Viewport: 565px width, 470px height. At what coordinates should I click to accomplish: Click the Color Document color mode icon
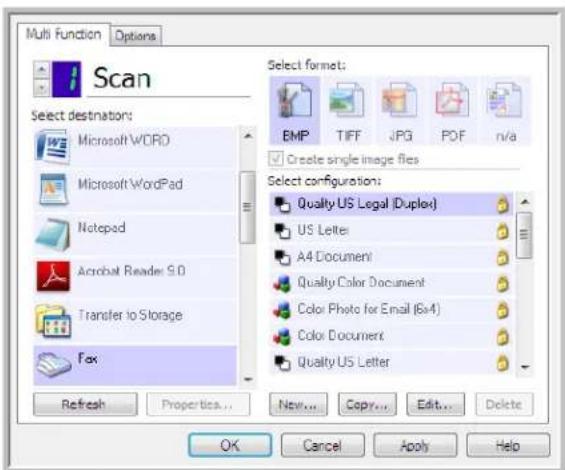coord(282,337)
